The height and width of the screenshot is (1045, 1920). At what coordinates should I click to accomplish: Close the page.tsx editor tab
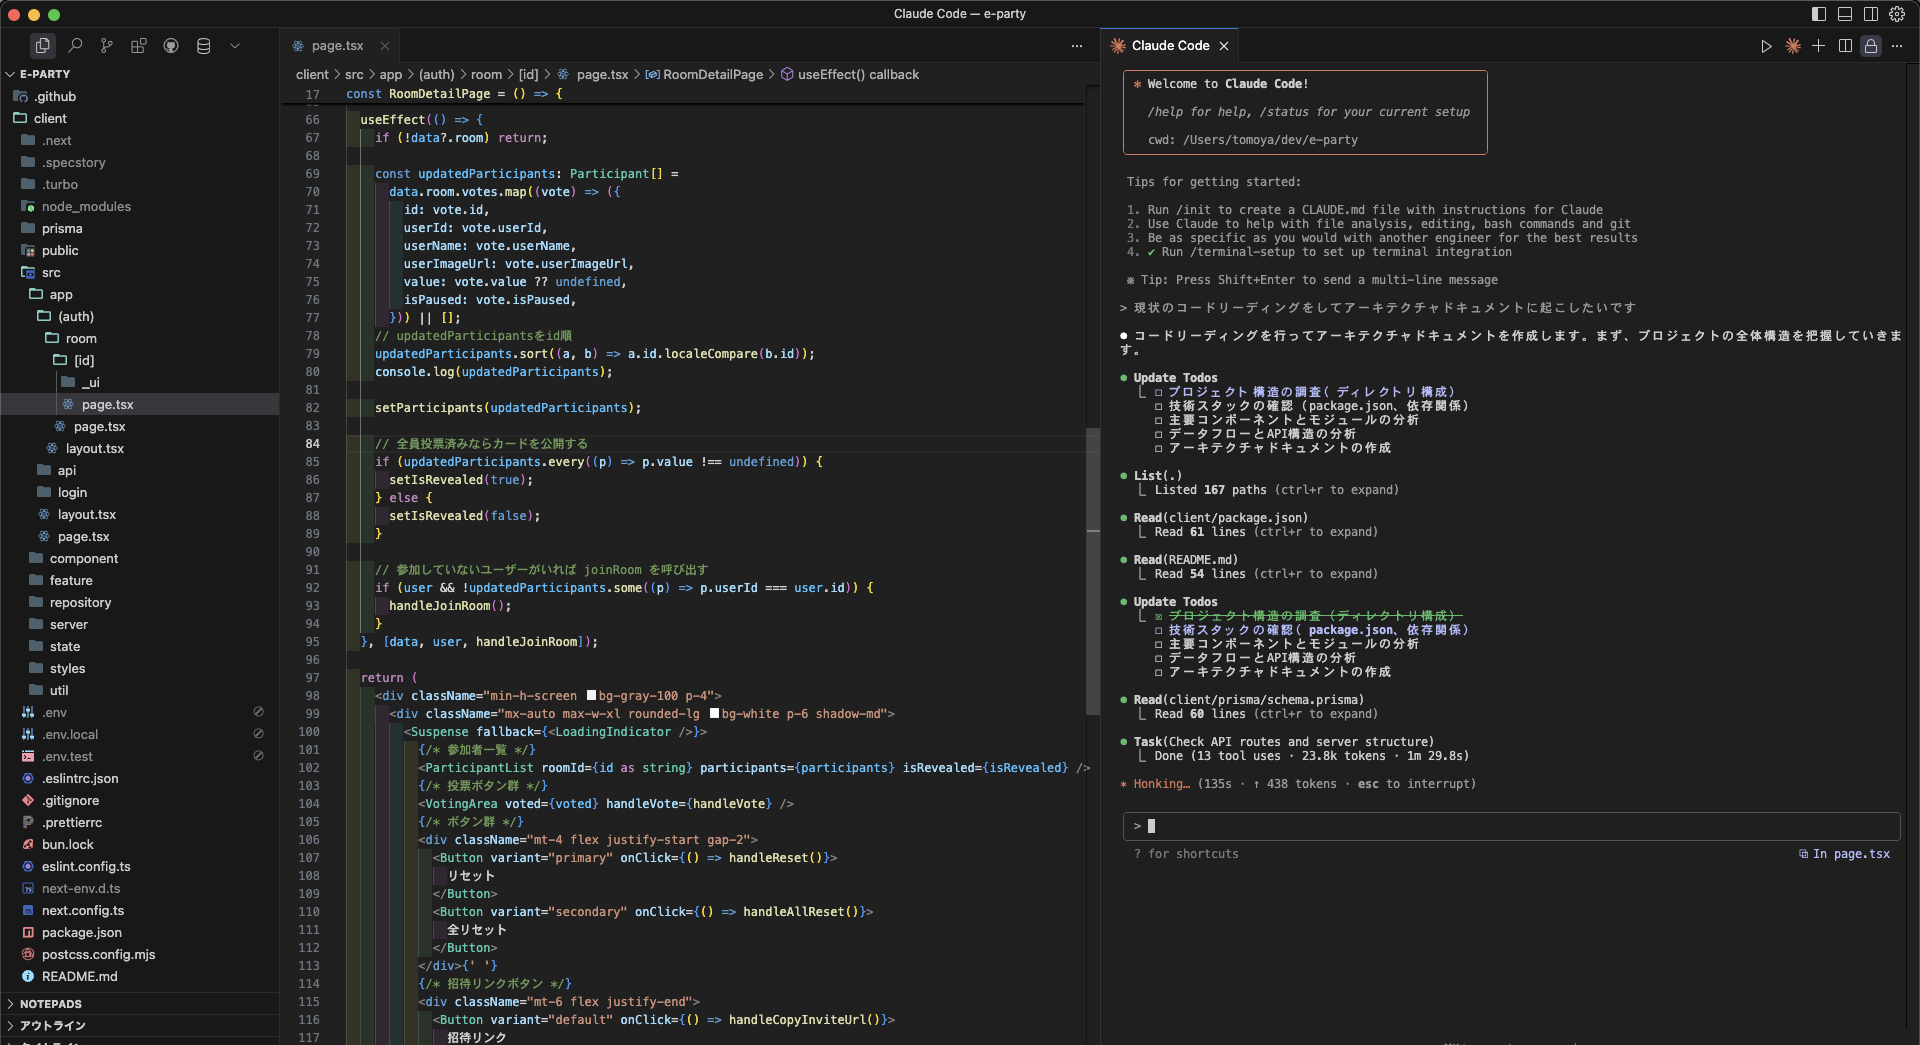pos(385,46)
